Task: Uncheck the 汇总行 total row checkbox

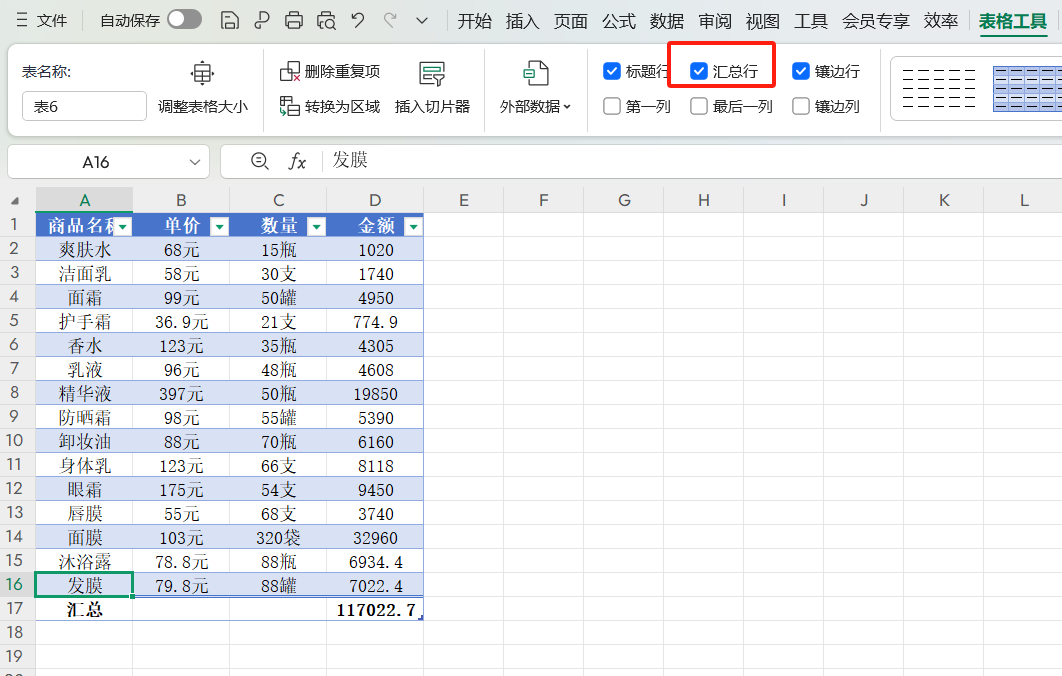Action: (x=698, y=71)
